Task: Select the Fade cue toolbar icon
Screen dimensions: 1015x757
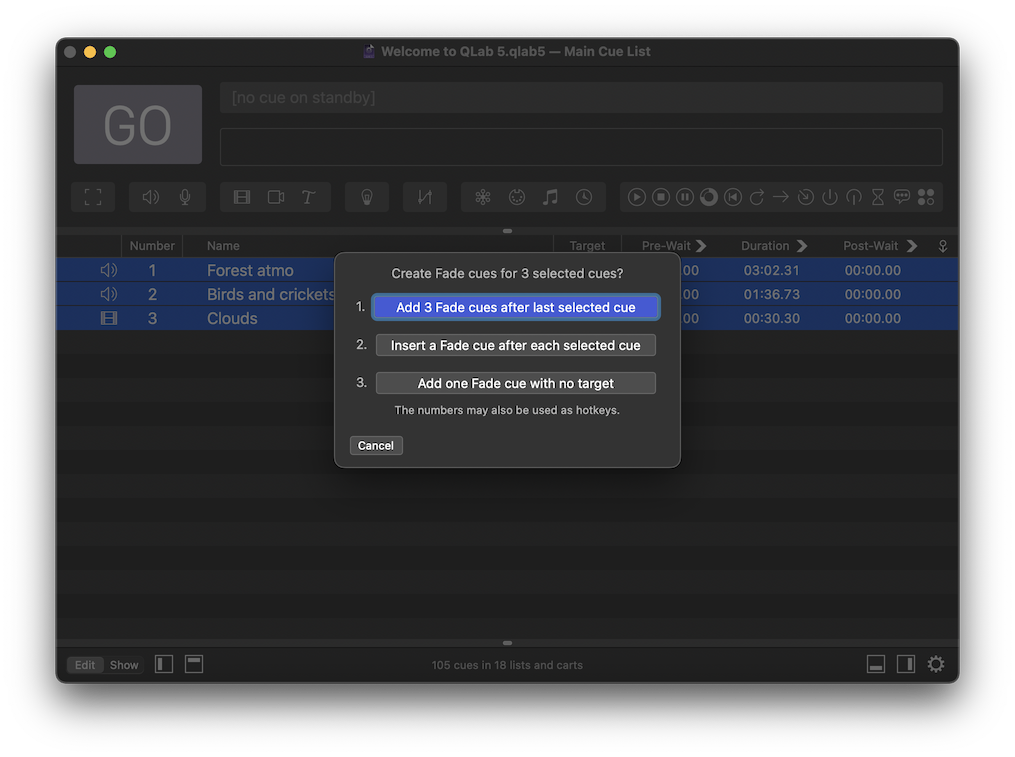Action: 424,197
